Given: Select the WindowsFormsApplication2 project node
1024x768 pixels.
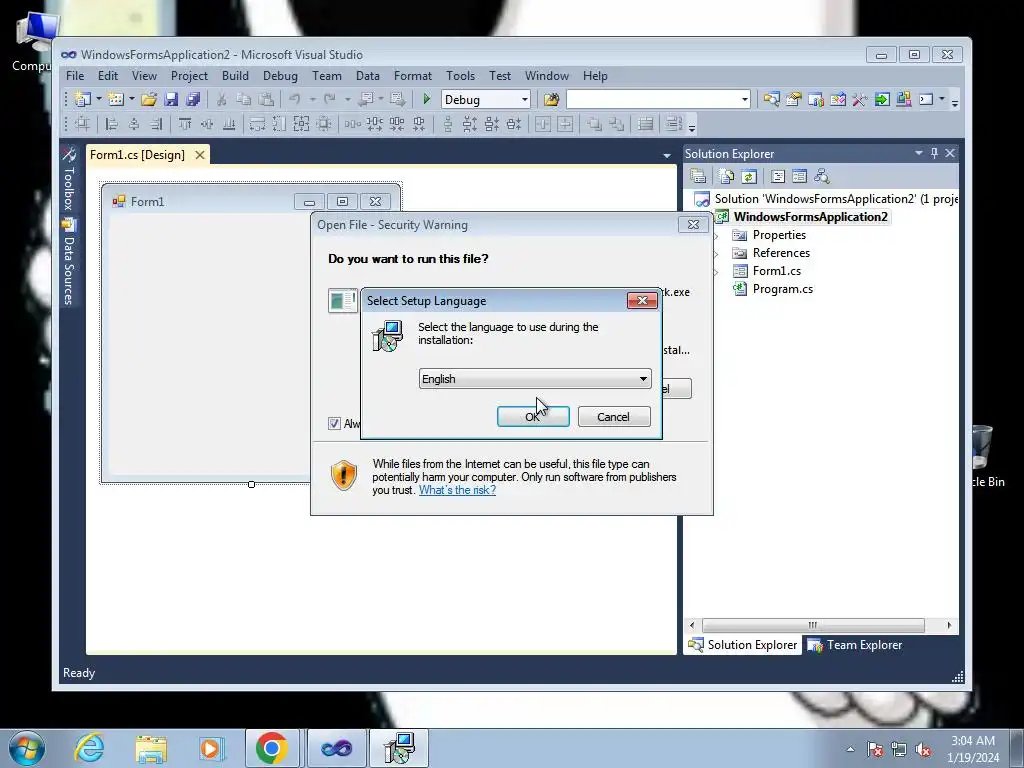Looking at the screenshot, I should click(810, 217).
